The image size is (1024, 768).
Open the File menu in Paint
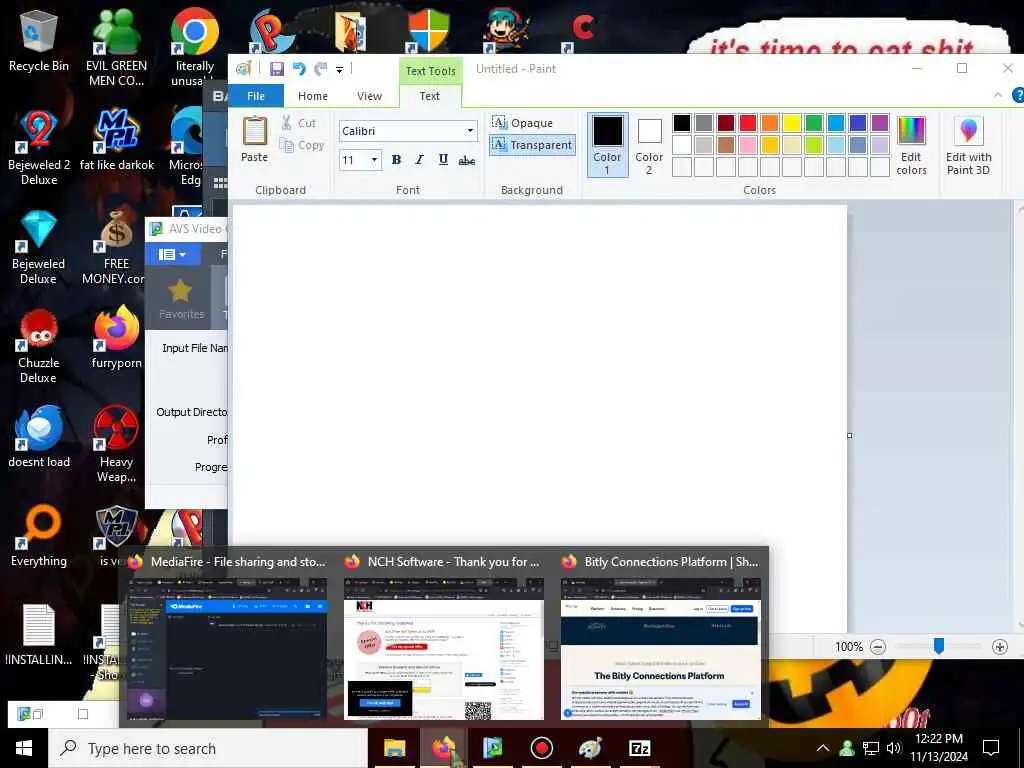click(256, 96)
